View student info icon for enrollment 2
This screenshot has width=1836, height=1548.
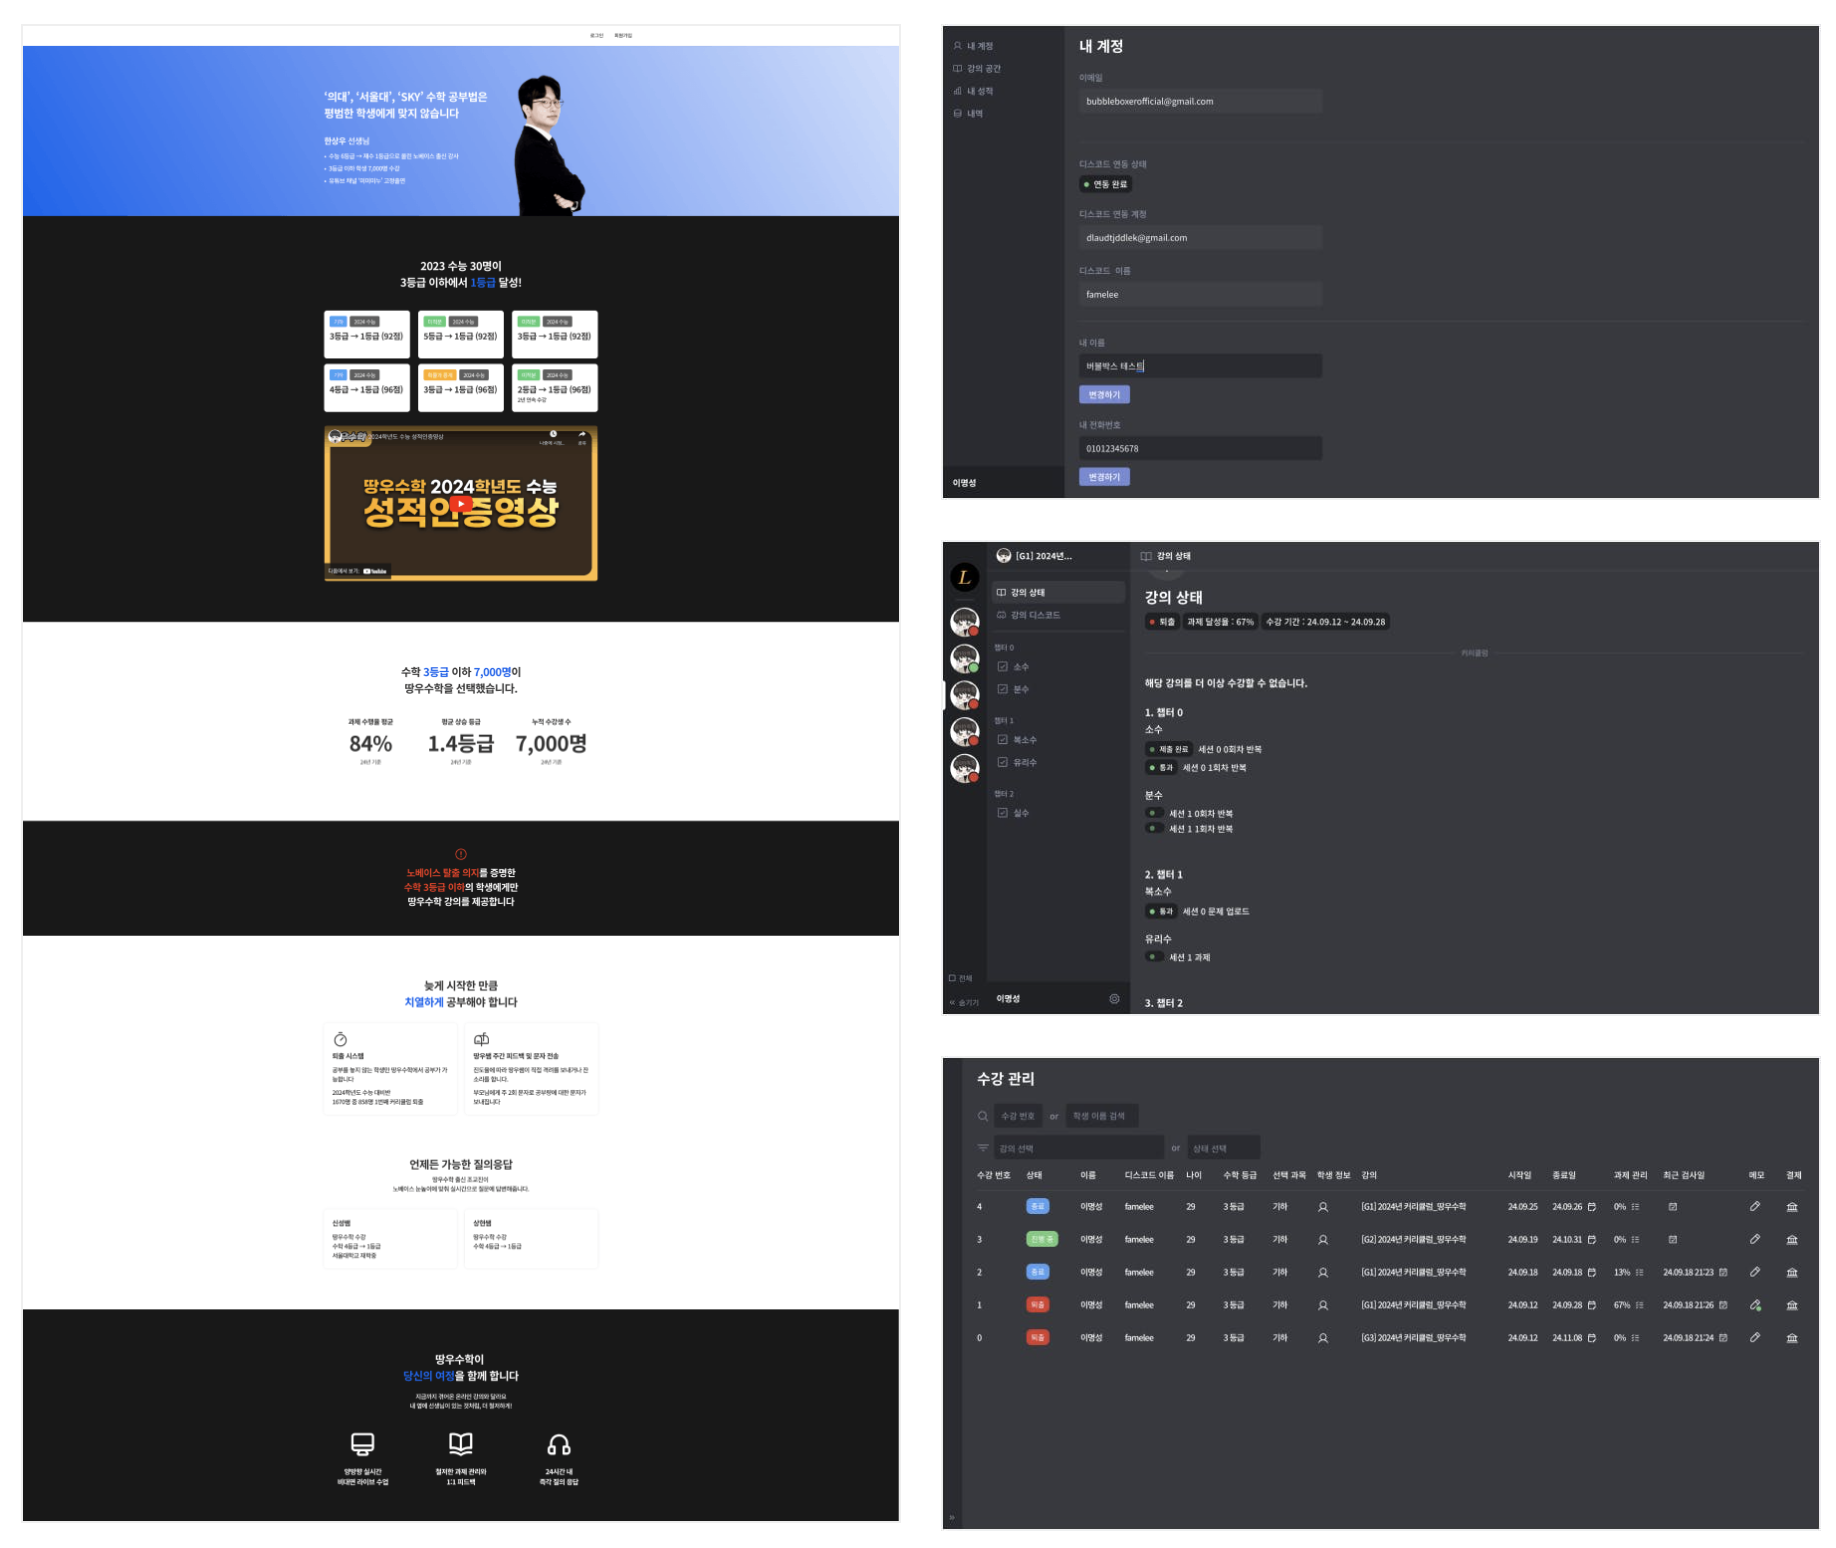[x=1322, y=1273]
